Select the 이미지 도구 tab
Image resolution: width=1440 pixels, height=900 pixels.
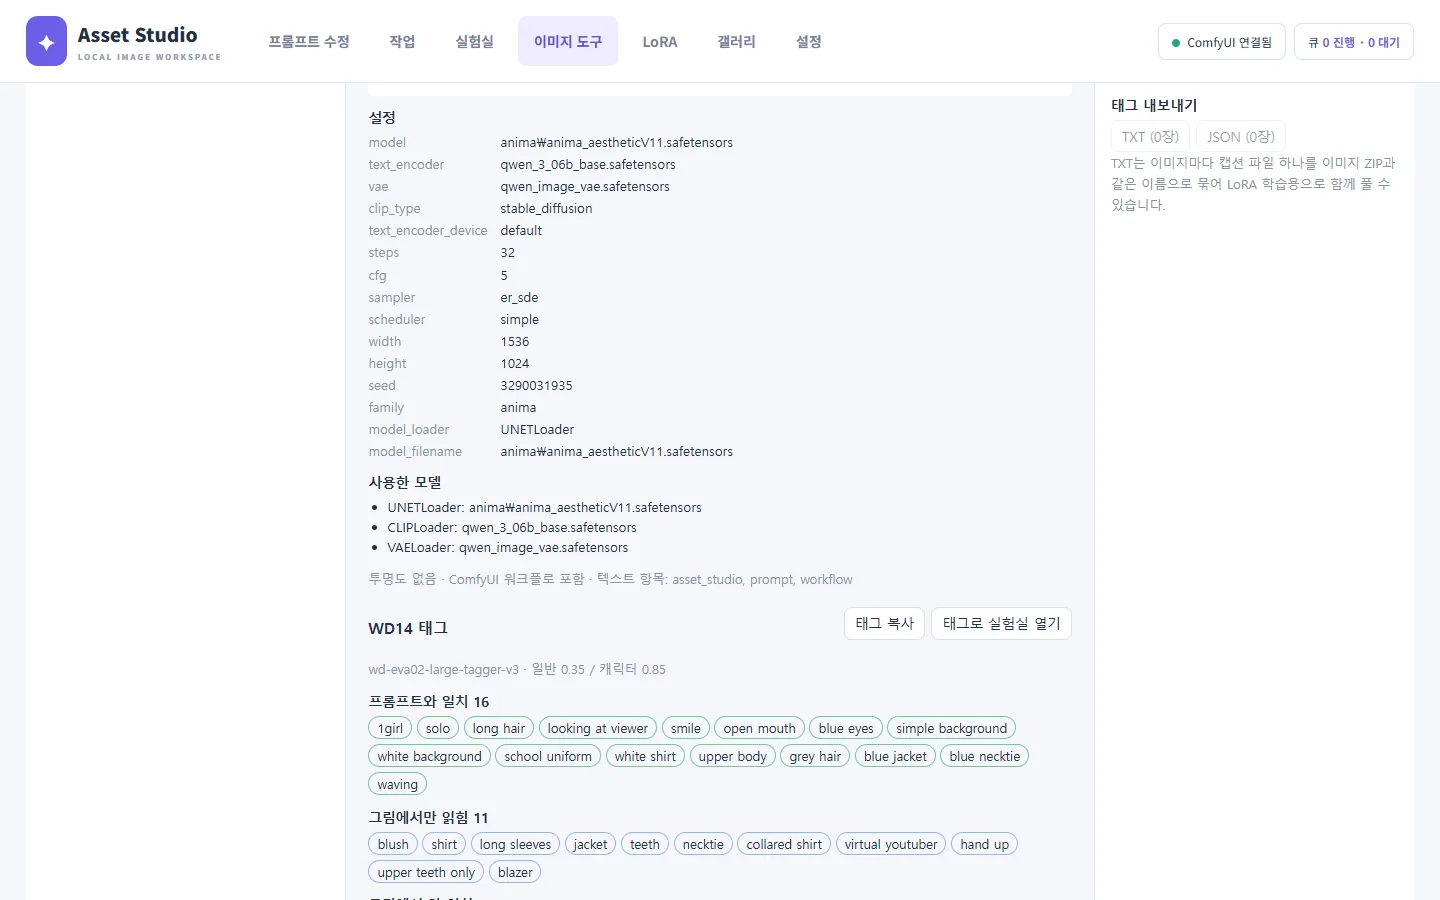568,41
